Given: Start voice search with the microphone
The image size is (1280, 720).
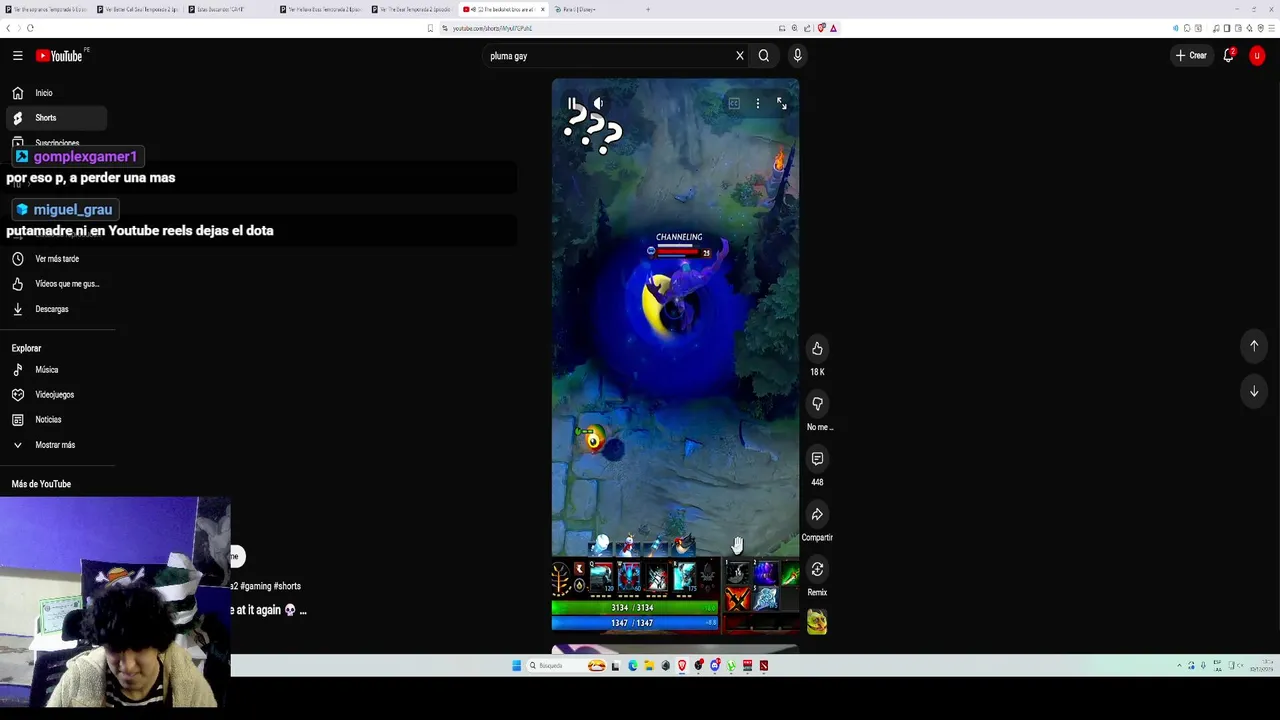Looking at the screenshot, I should [797, 56].
